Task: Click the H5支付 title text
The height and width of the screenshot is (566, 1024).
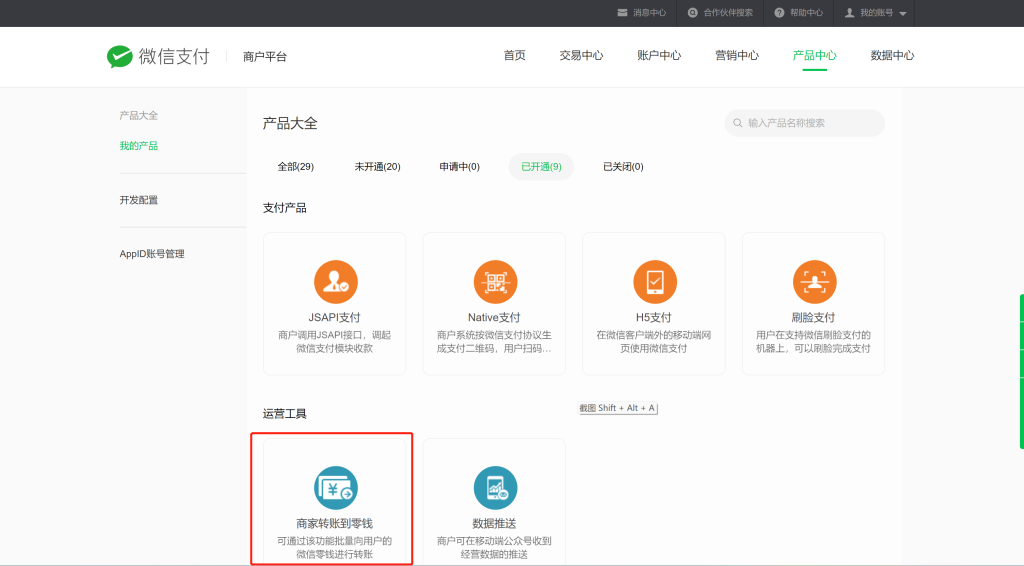Action: pos(654,317)
